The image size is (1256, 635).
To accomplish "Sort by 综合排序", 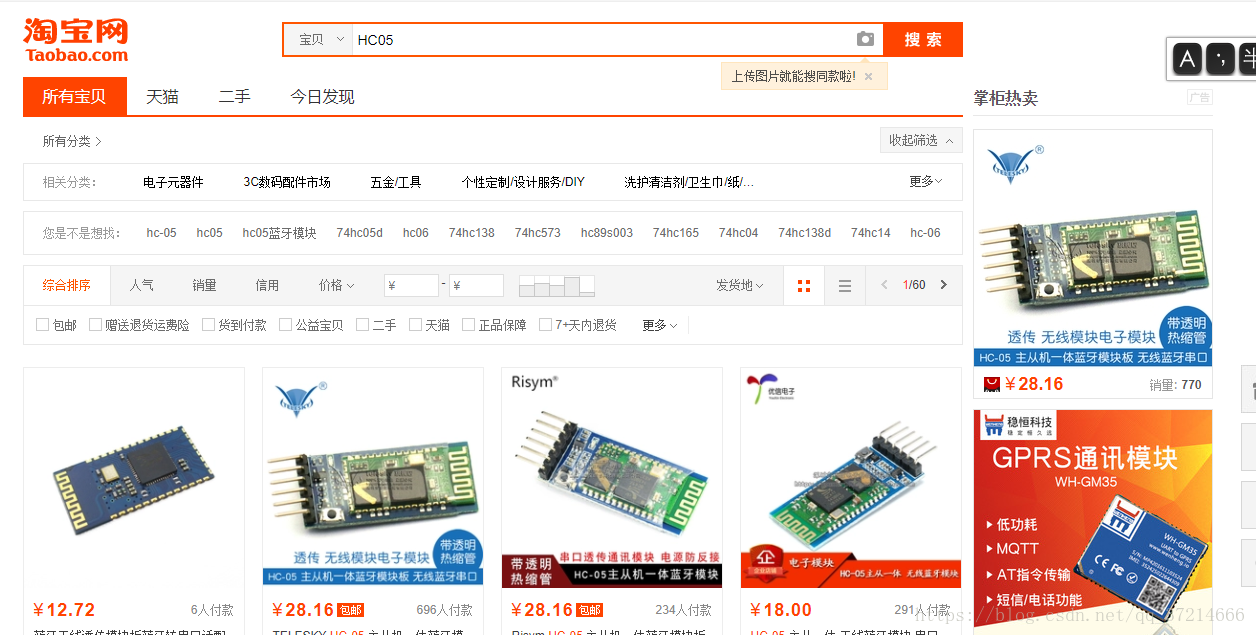I will [67, 286].
